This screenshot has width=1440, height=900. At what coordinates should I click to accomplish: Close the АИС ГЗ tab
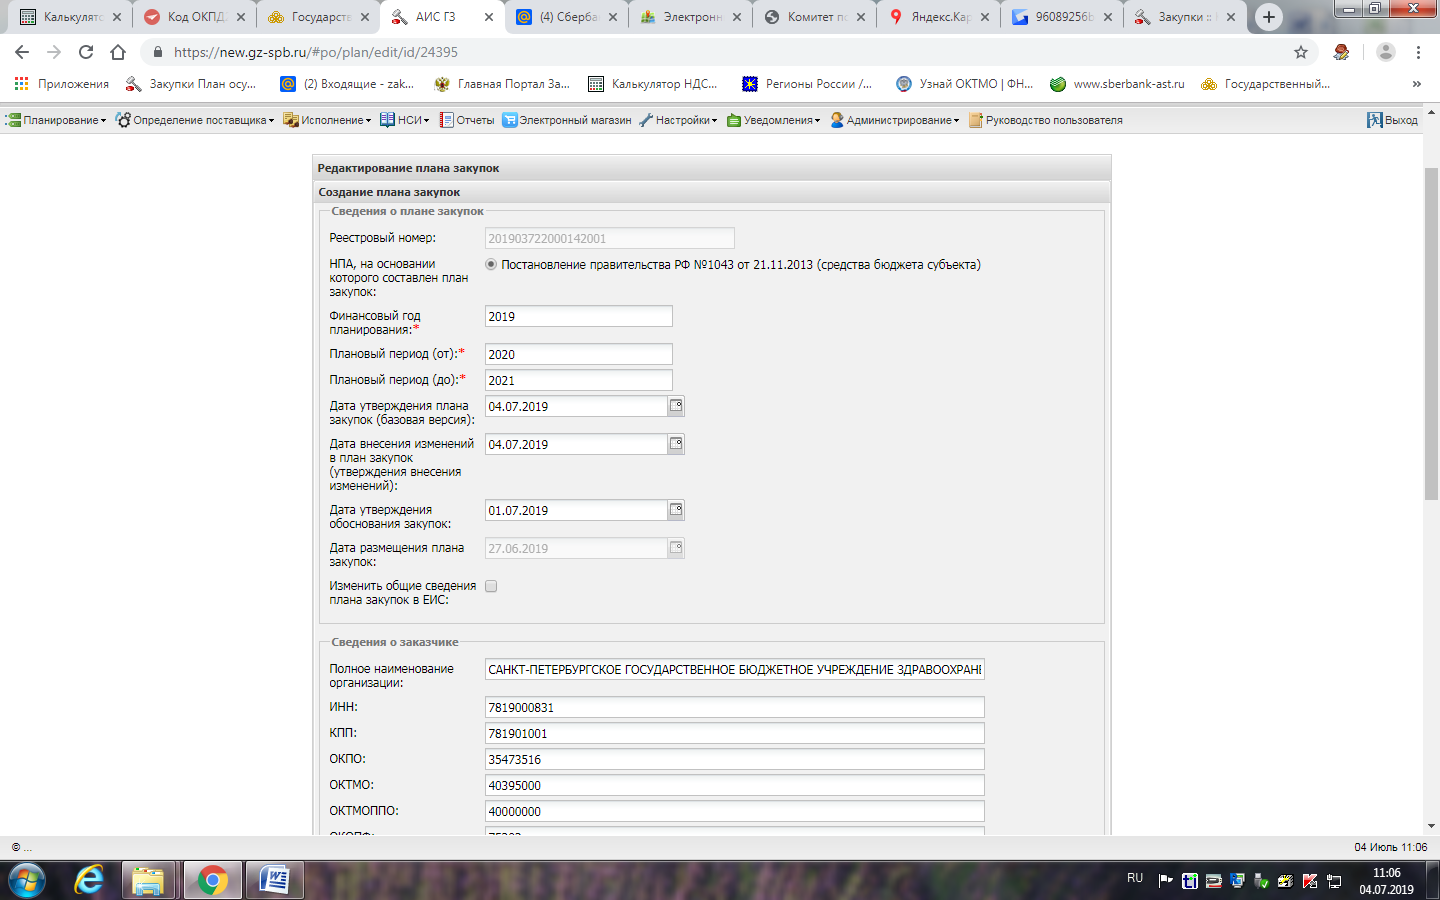coord(489,17)
